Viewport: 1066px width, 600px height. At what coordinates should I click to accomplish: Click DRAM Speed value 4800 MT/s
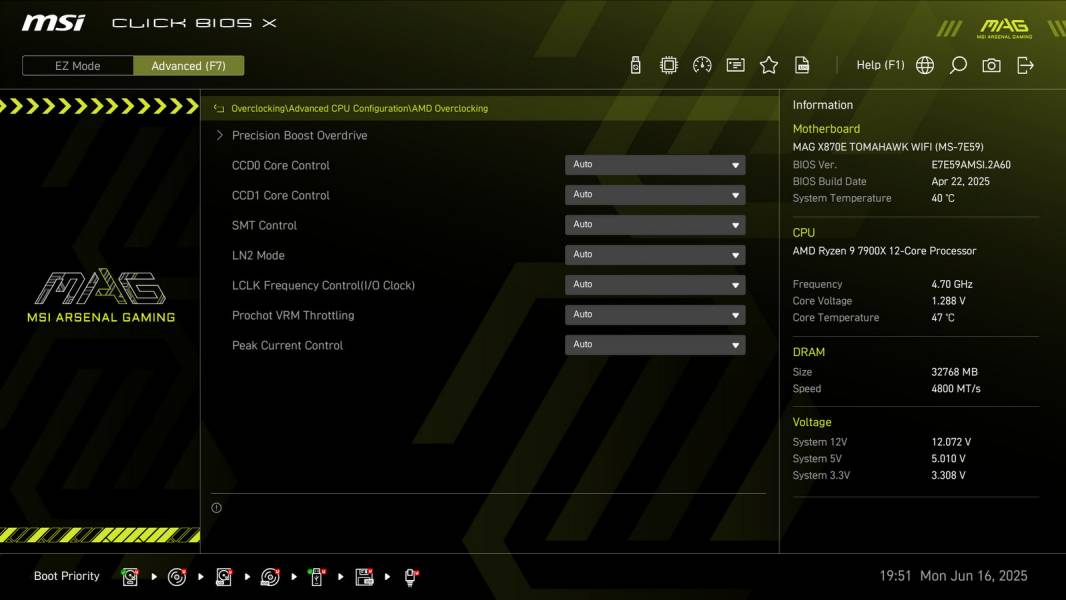tap(956, 389)
